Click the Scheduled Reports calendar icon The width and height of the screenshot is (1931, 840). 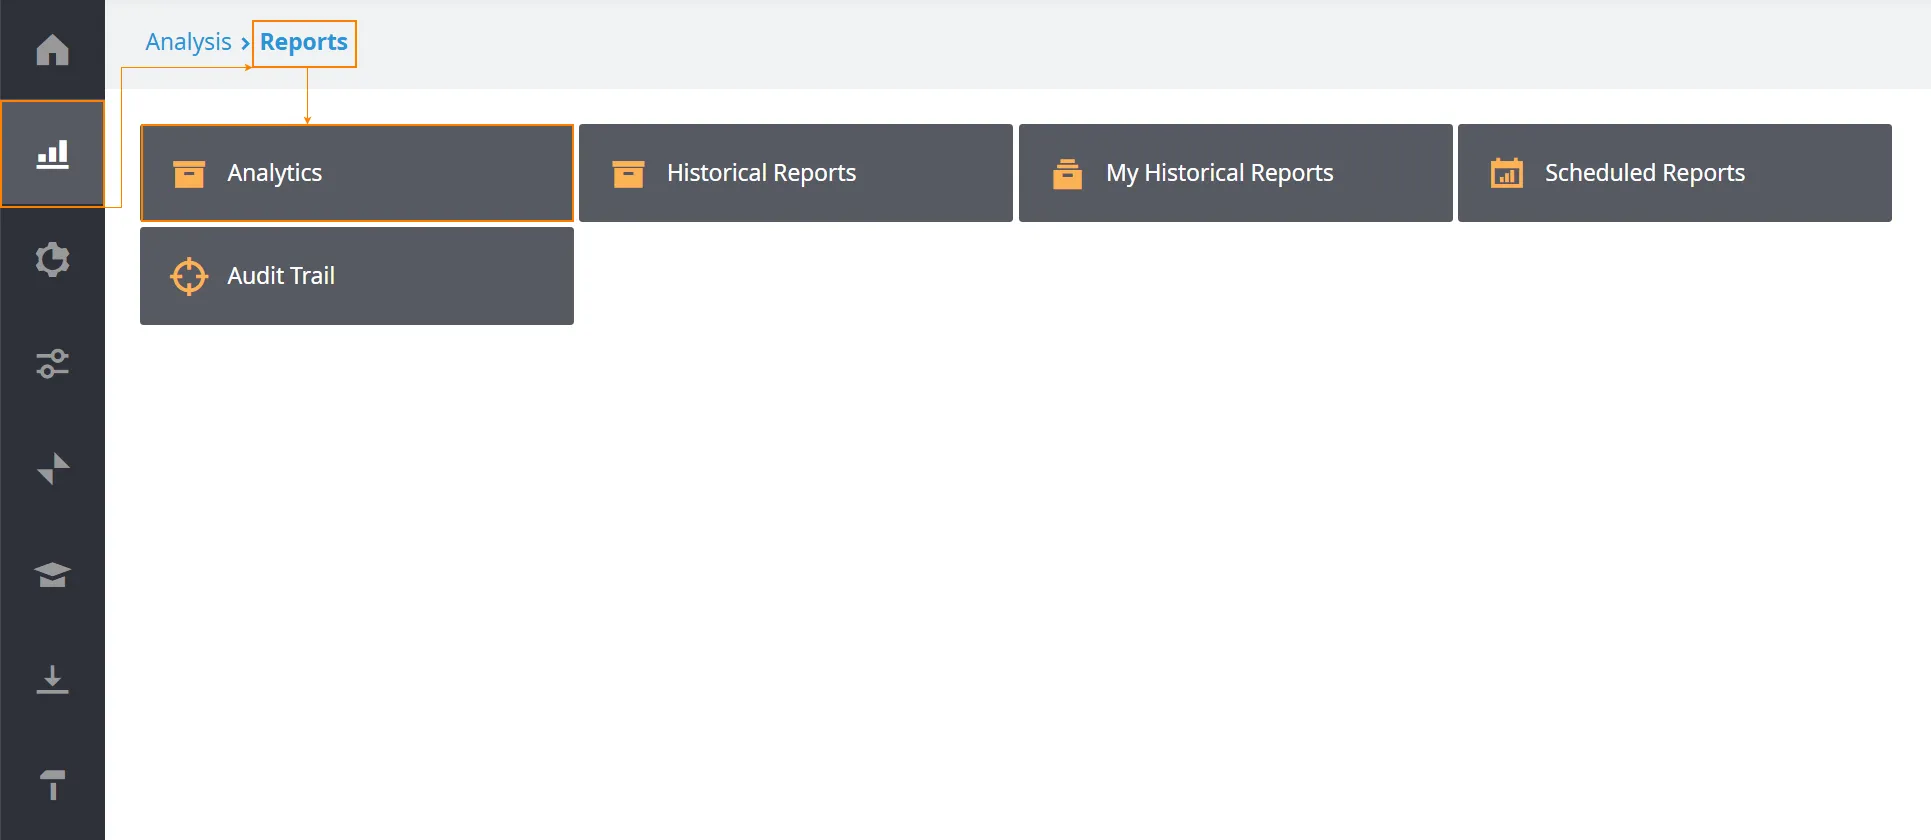click(x=1506, y=173)
